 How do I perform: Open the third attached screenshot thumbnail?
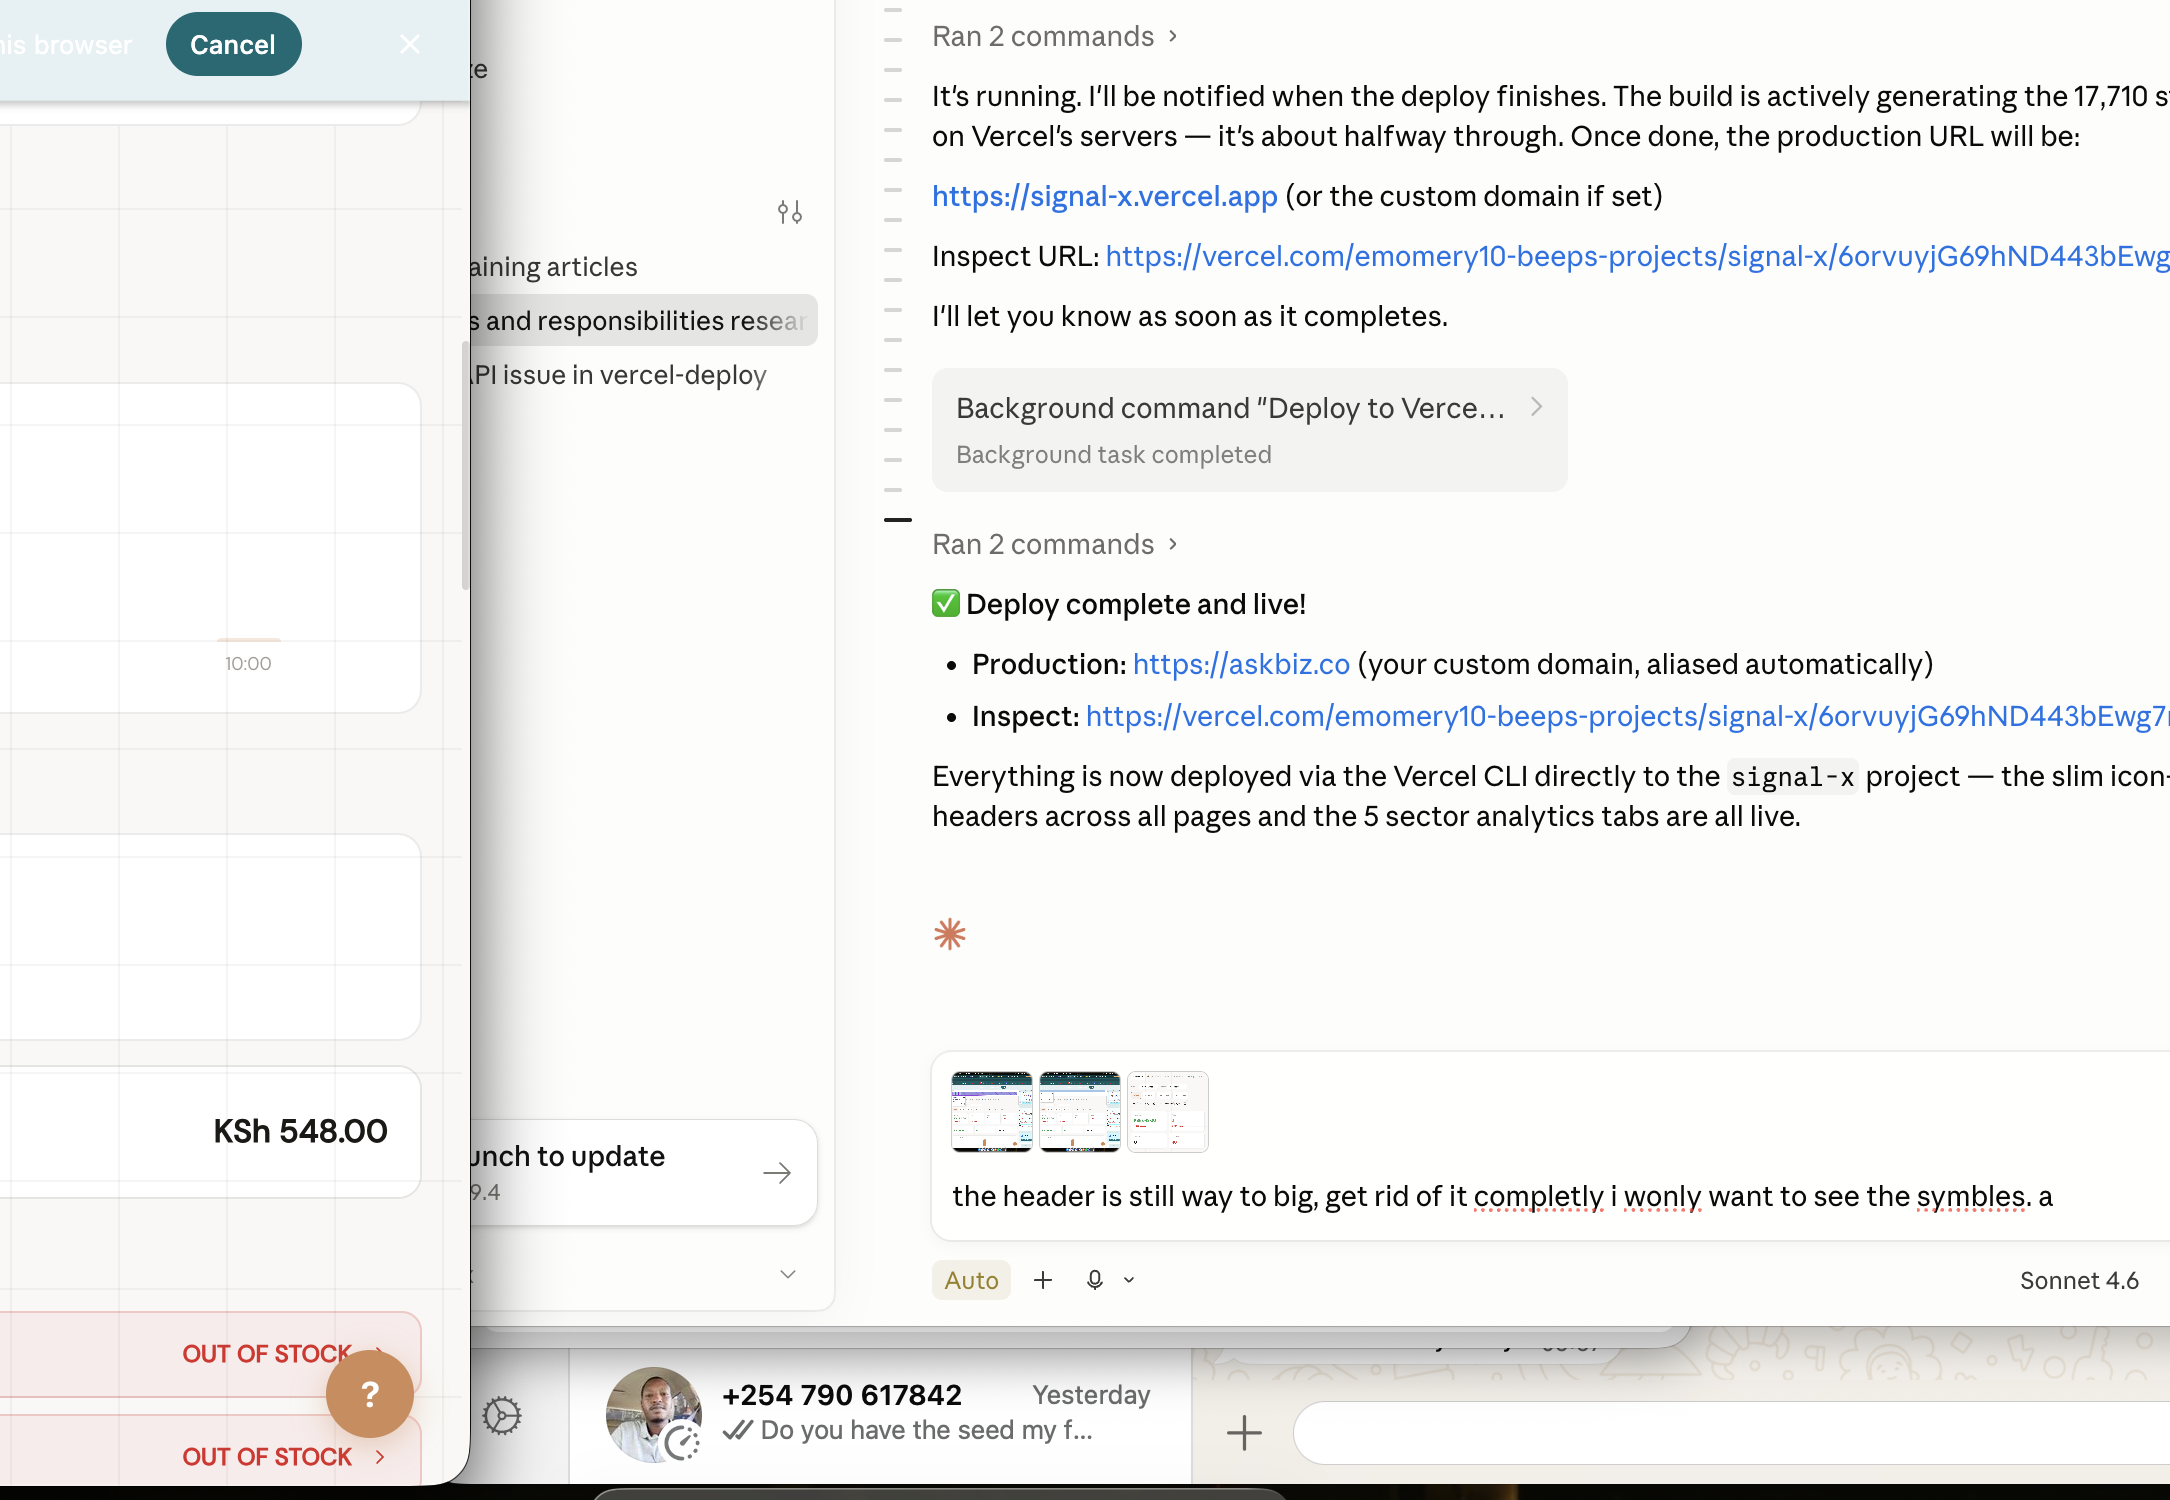(1168, 1112)
